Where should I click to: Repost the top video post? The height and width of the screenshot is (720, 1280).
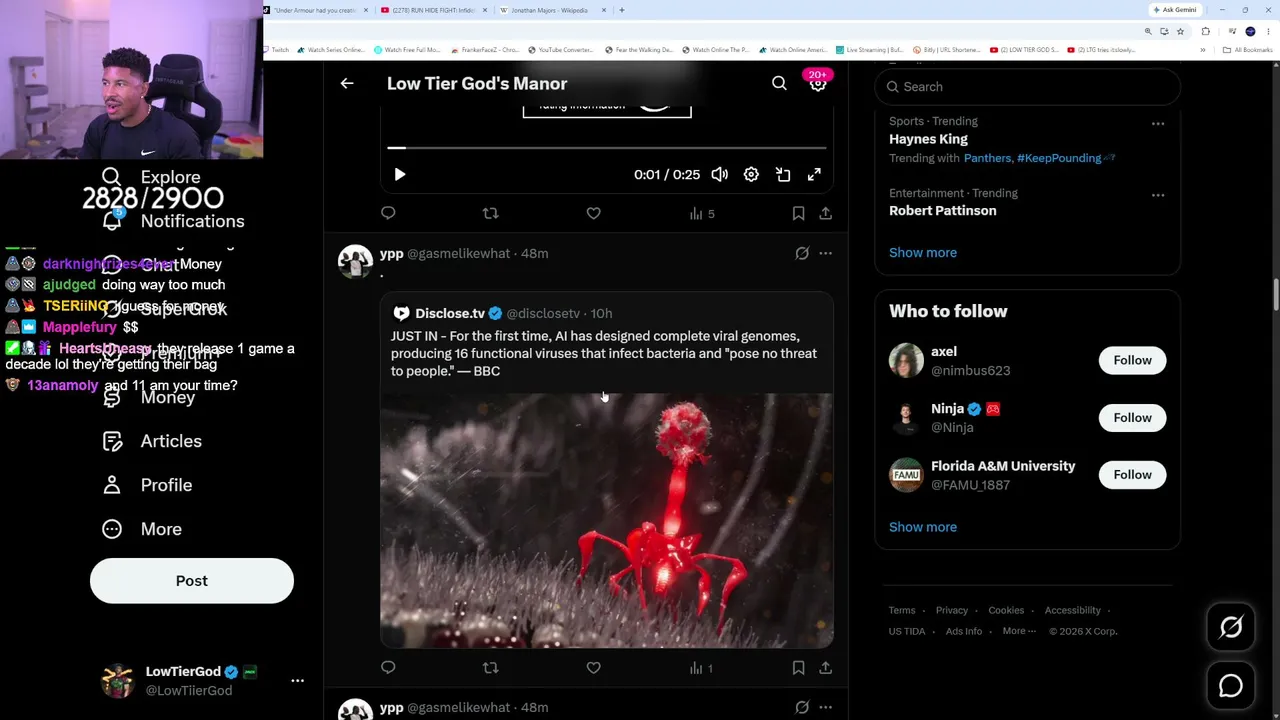pos(490,213)
